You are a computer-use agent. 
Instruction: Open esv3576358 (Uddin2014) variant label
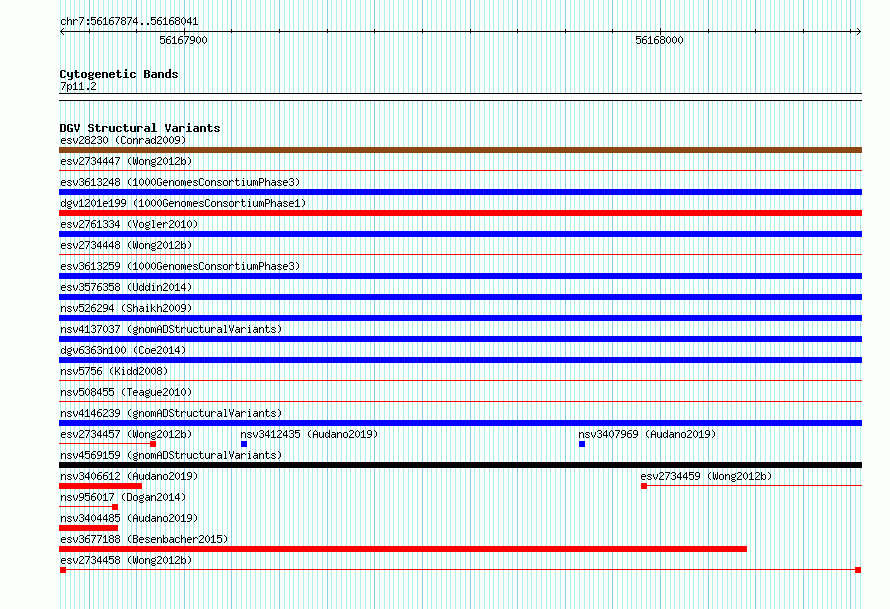(126, 287)
